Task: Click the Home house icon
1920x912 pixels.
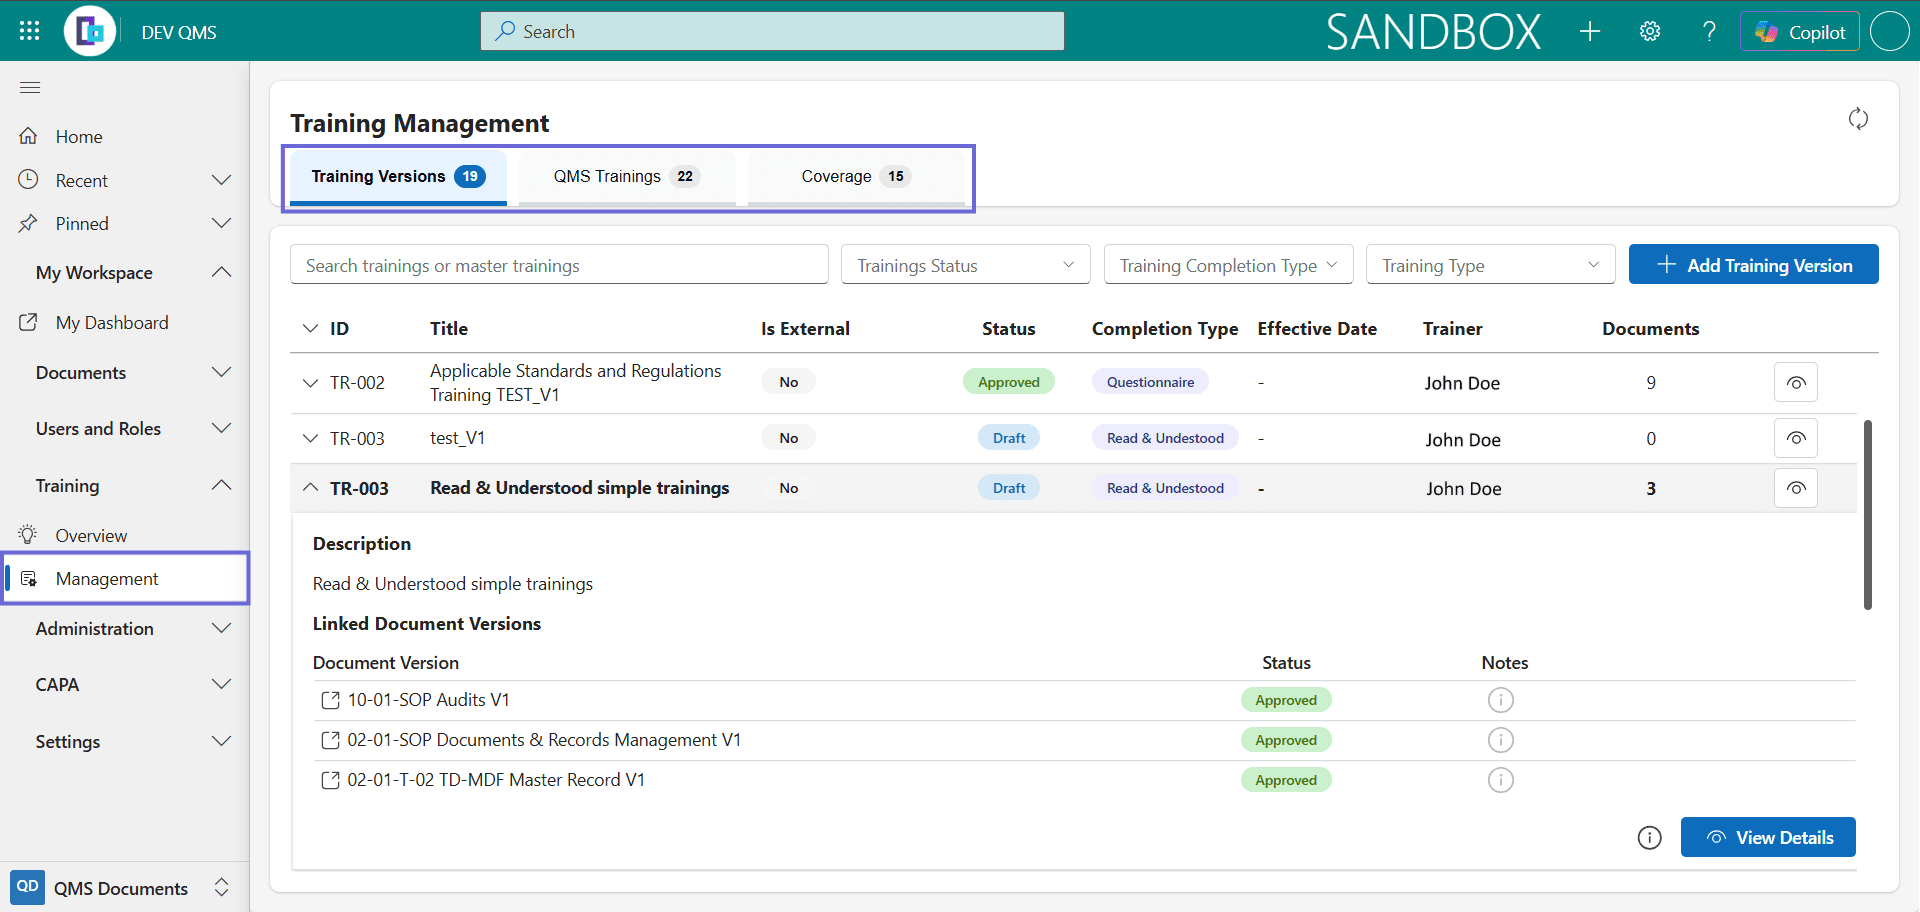Action: click(28, 136)
